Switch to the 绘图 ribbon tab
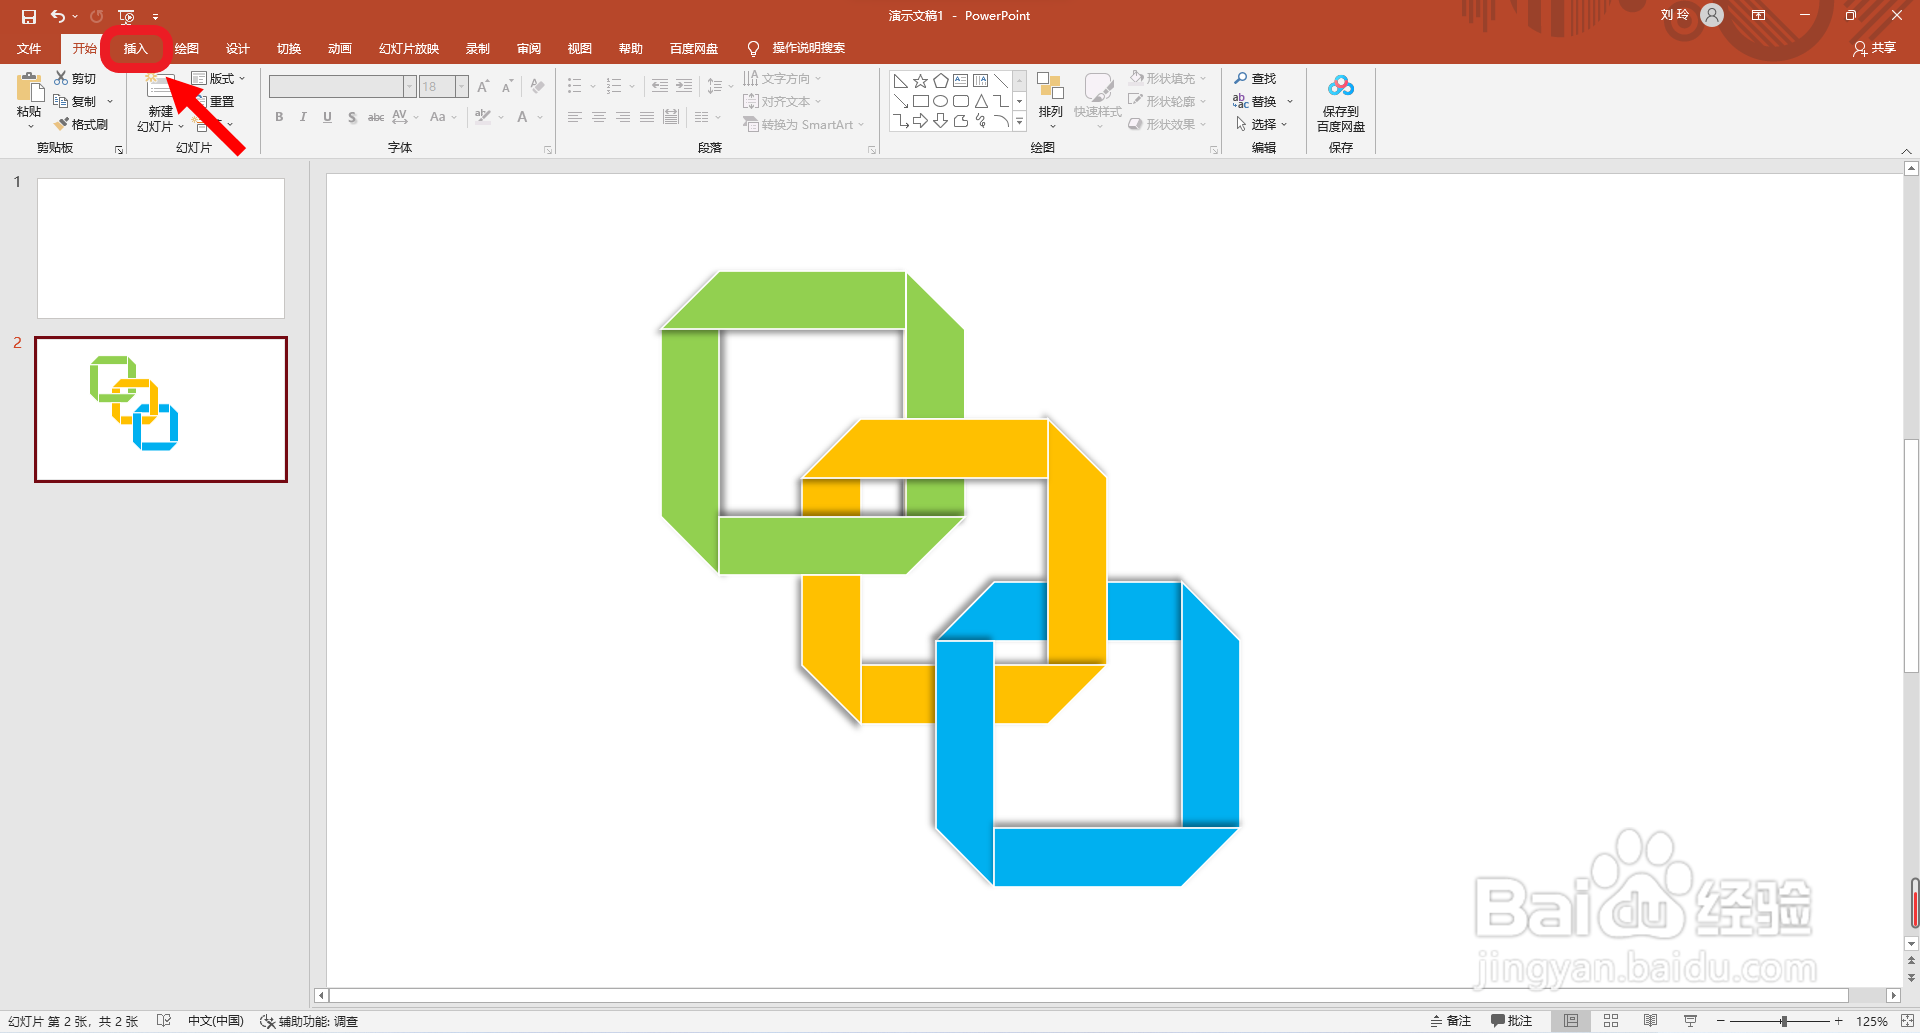 click(187, 48)
